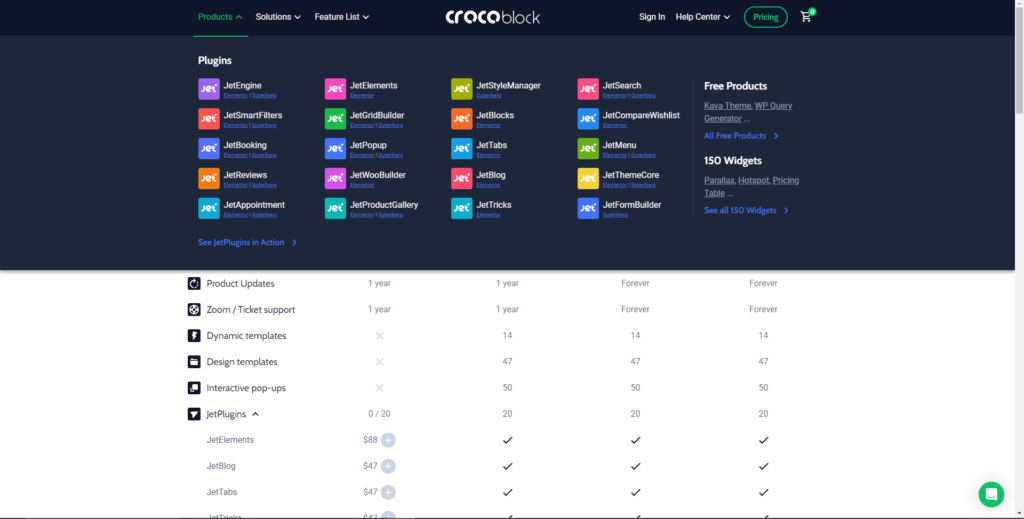
Task: Click the JetElements plugin icon
Action: click(x=335, y=89)
